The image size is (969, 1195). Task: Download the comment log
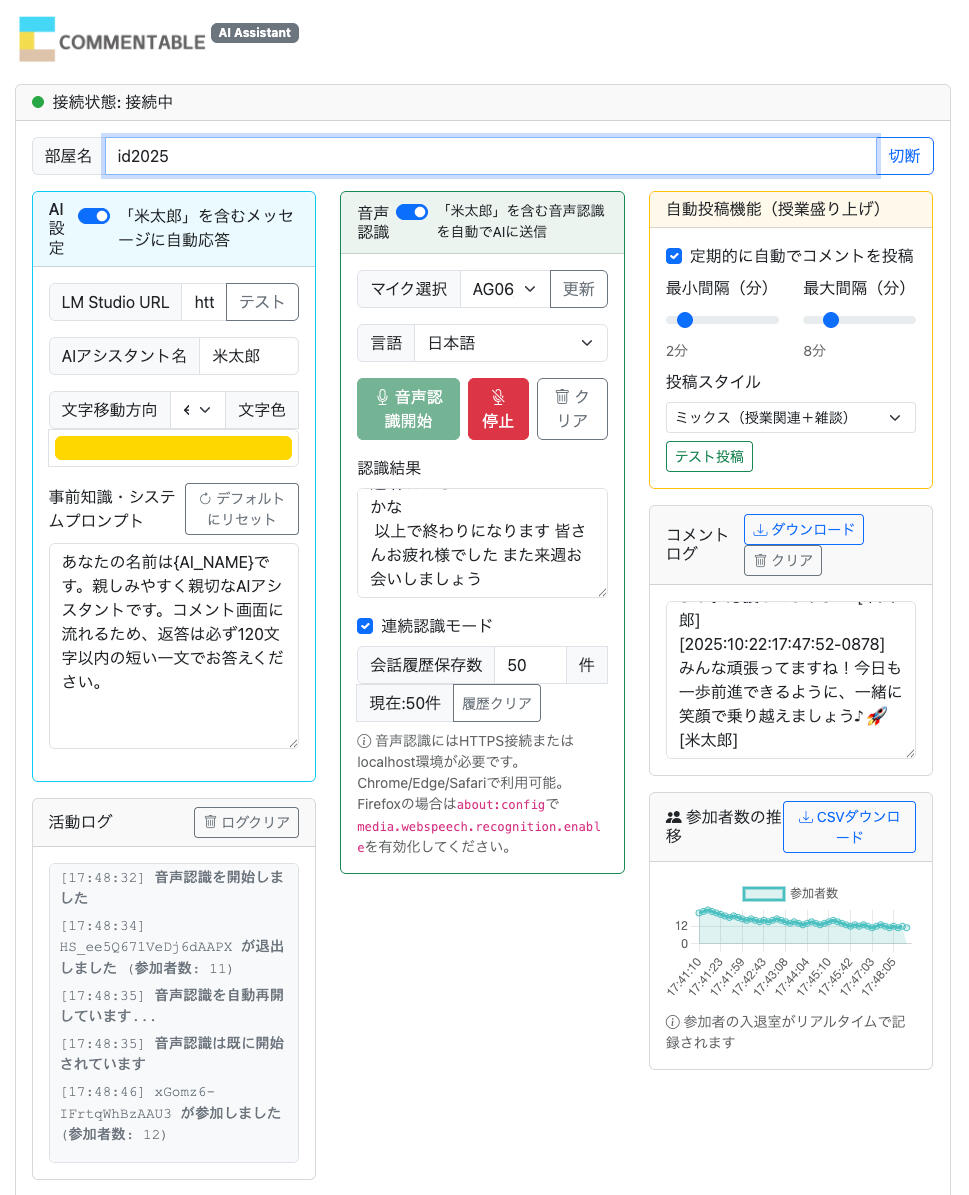[803, 529]
